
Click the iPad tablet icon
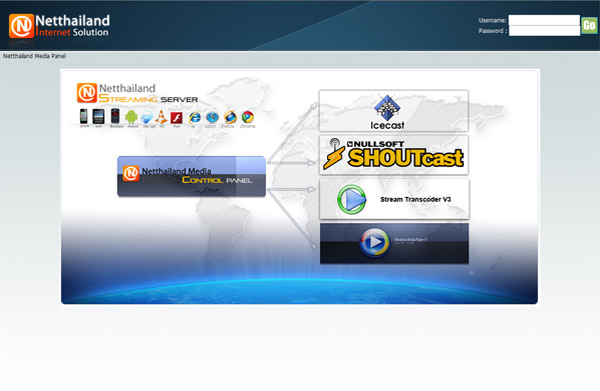pyautogui.click(x=98, y=116)
